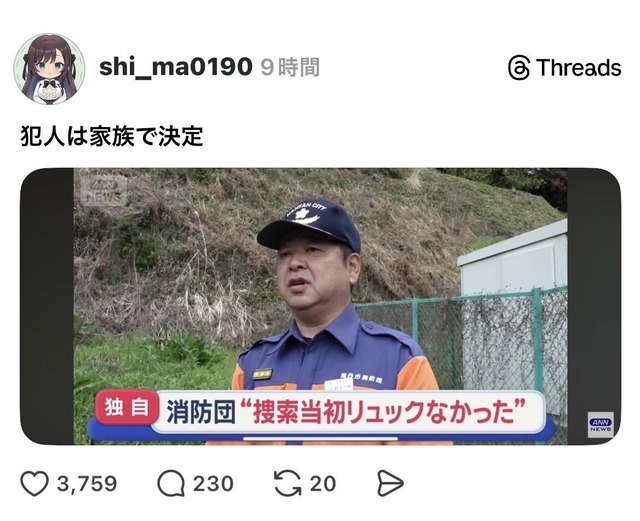This screenshot has width=640, height=521.
Task: Select the post text 犯人は家族で決定
Action: click(112, 136)
